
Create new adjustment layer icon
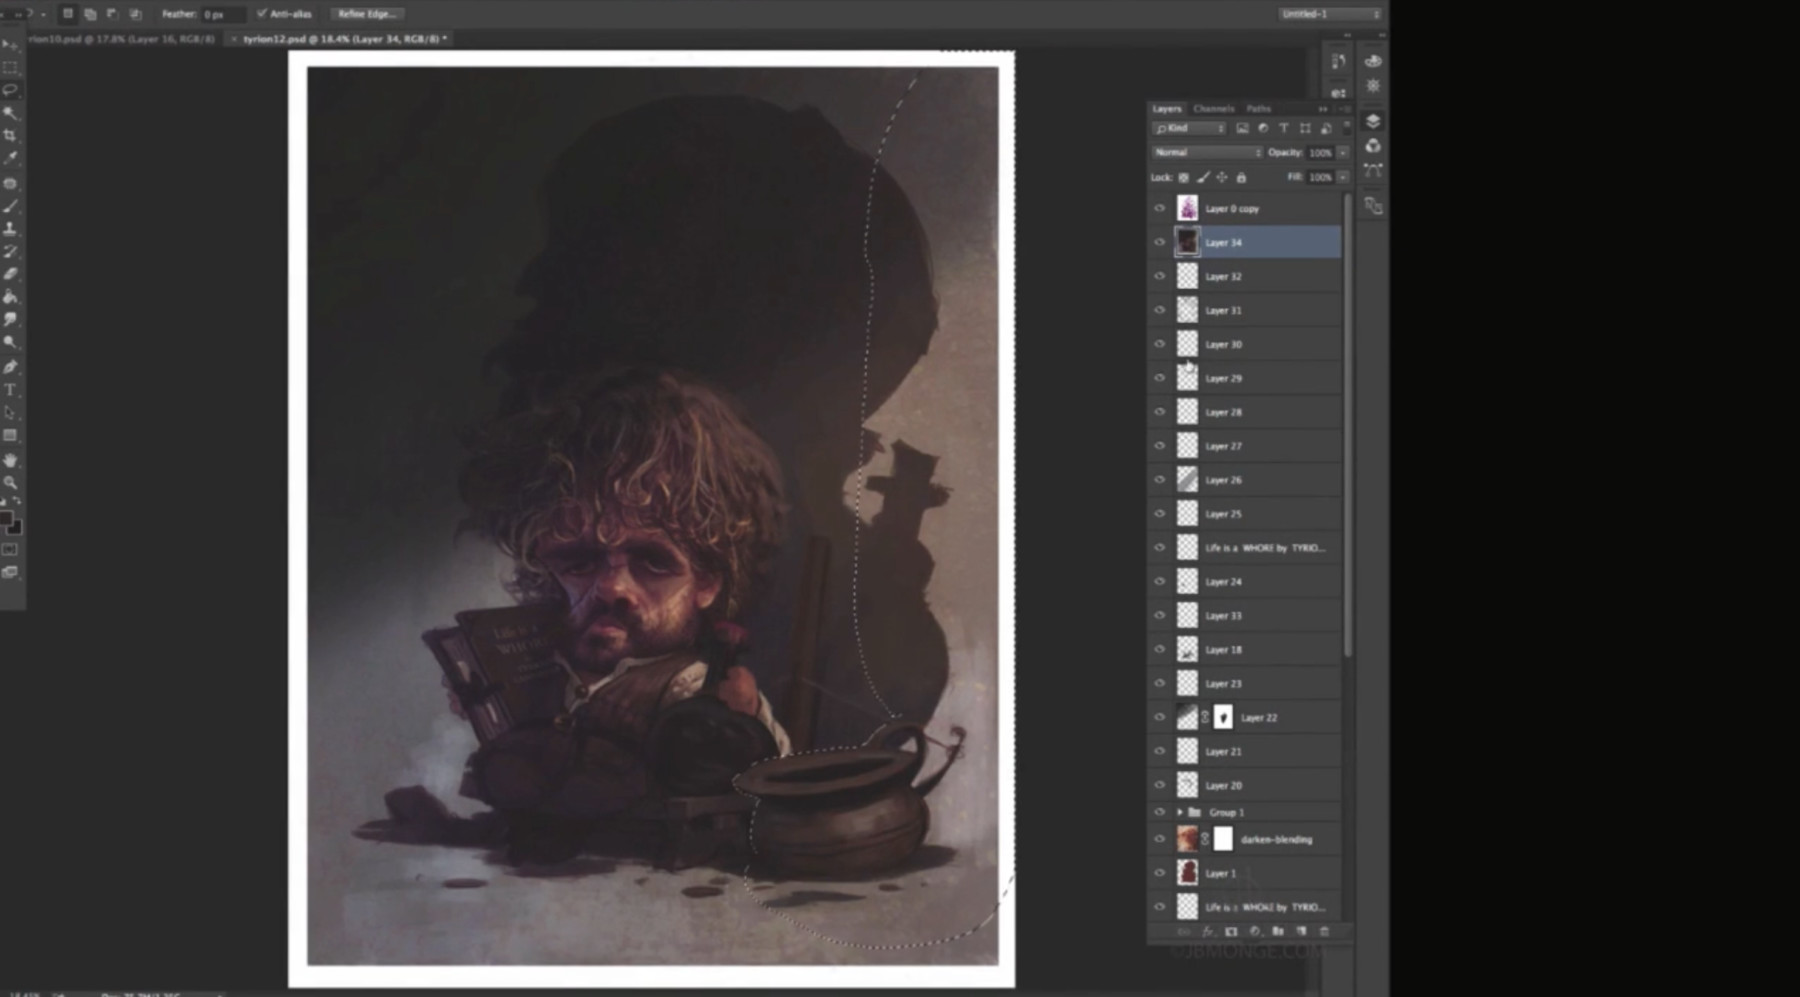coord(1255,931)
